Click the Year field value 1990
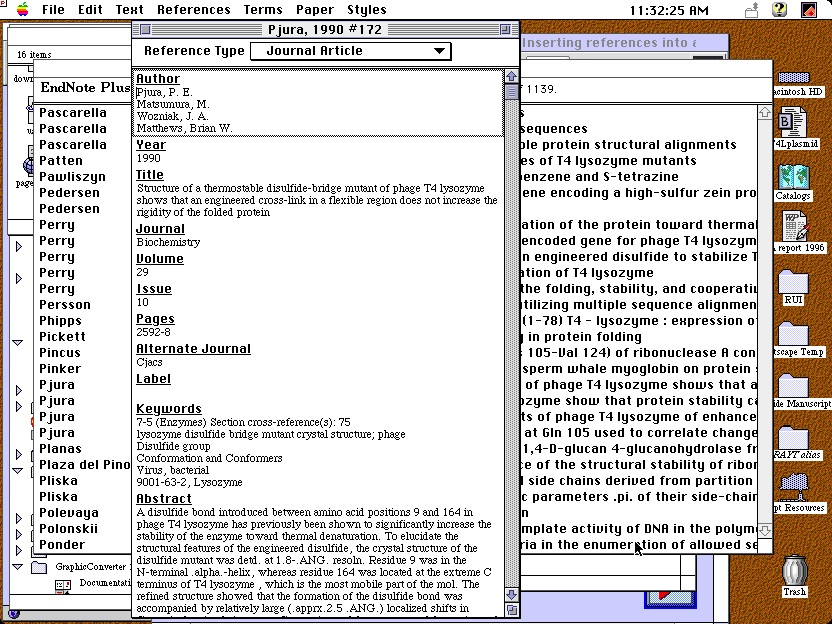Screen dimensions: 832x624 point(149,158)
